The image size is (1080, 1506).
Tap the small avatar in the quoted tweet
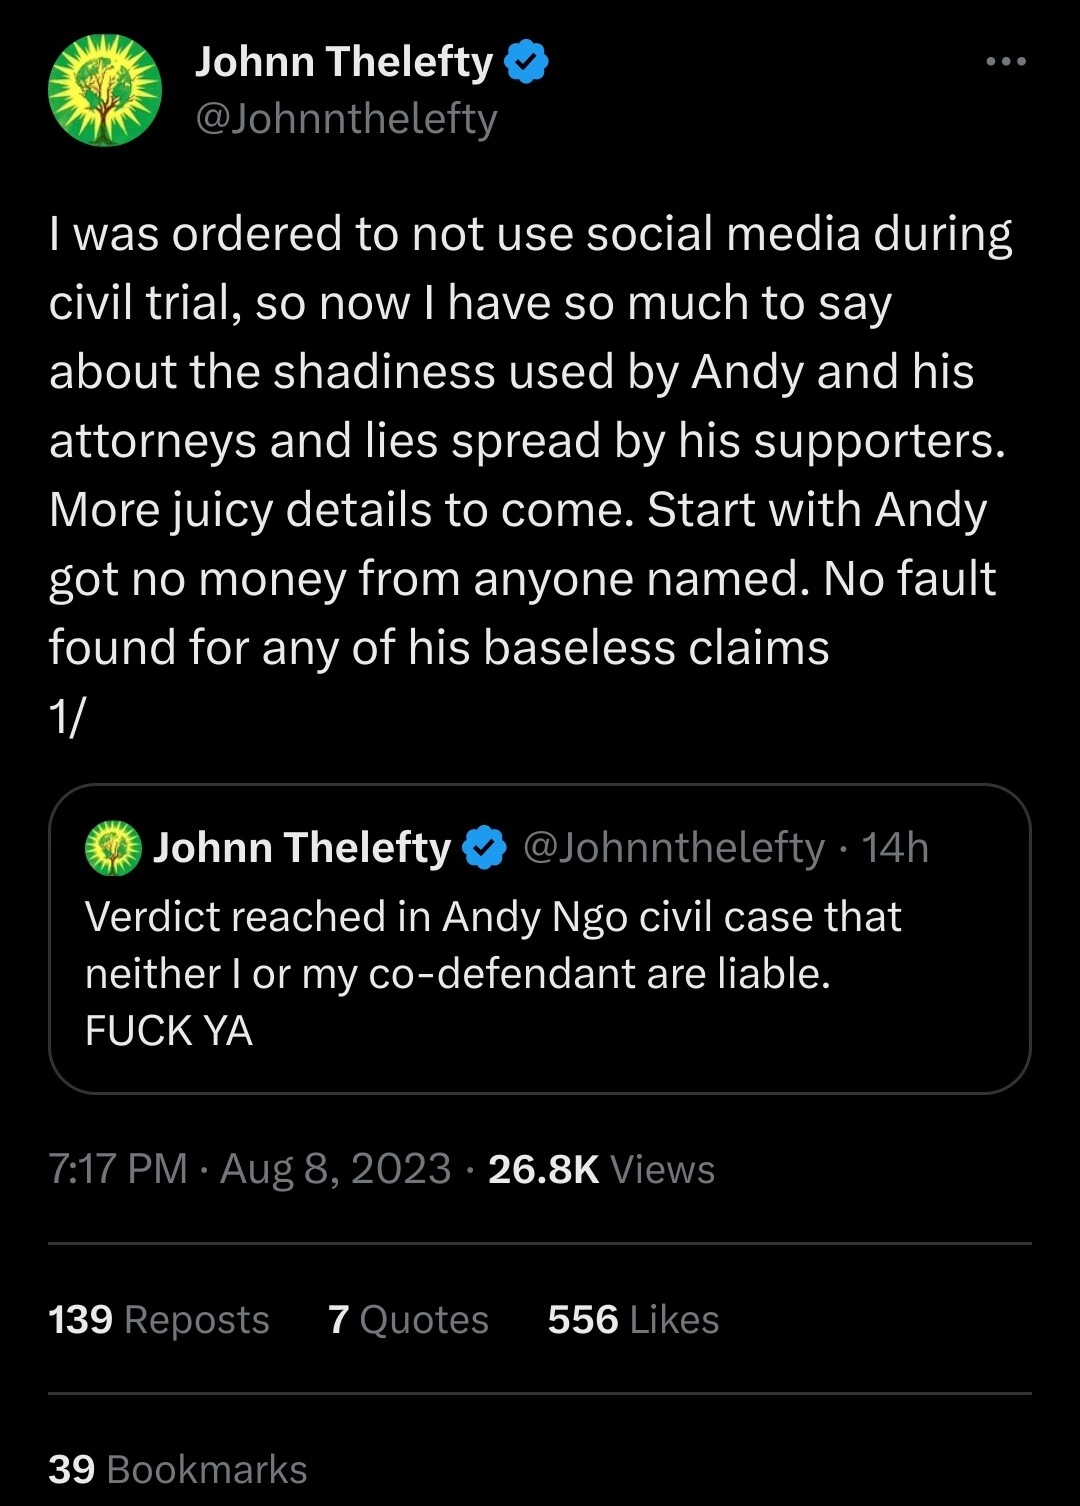(x=113, y=848)
